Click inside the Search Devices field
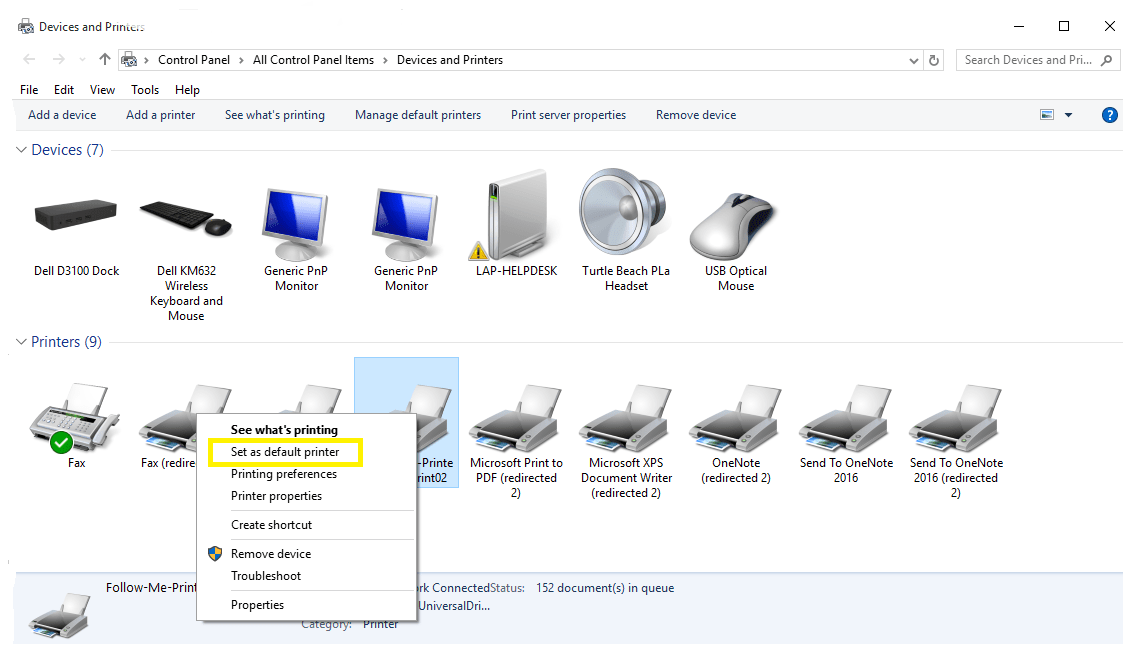The height and width of the screenshot is (647, 1123). click(x=1030, y=60)
